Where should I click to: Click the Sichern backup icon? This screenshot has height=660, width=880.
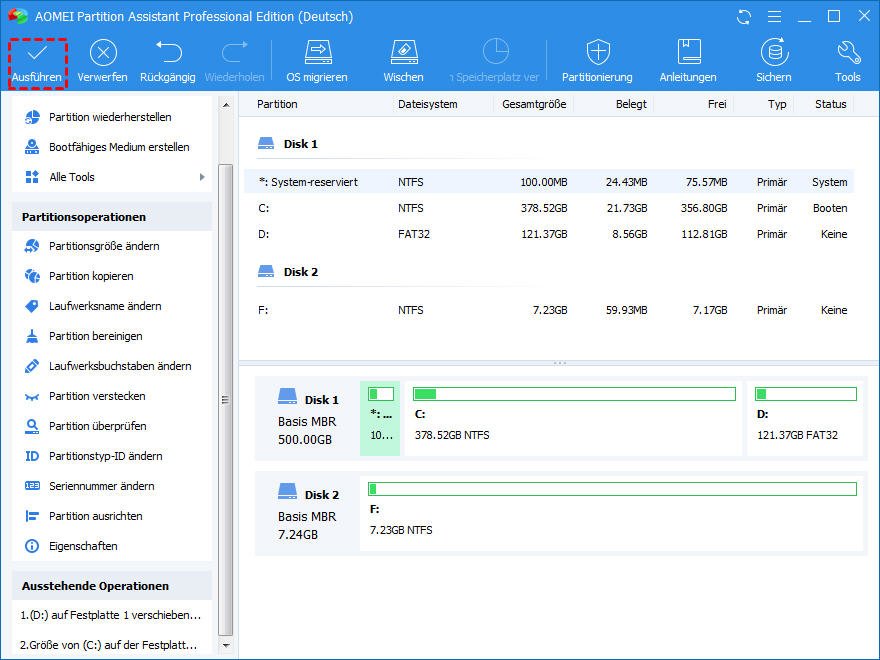coord(773,54)
